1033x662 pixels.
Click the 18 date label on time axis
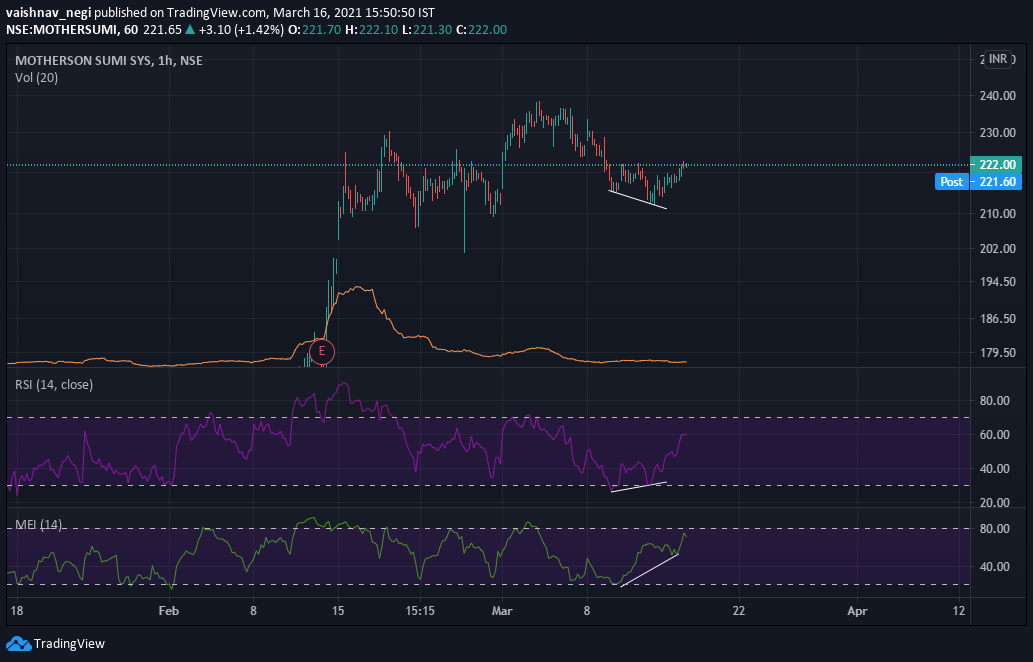pos(16,611)
